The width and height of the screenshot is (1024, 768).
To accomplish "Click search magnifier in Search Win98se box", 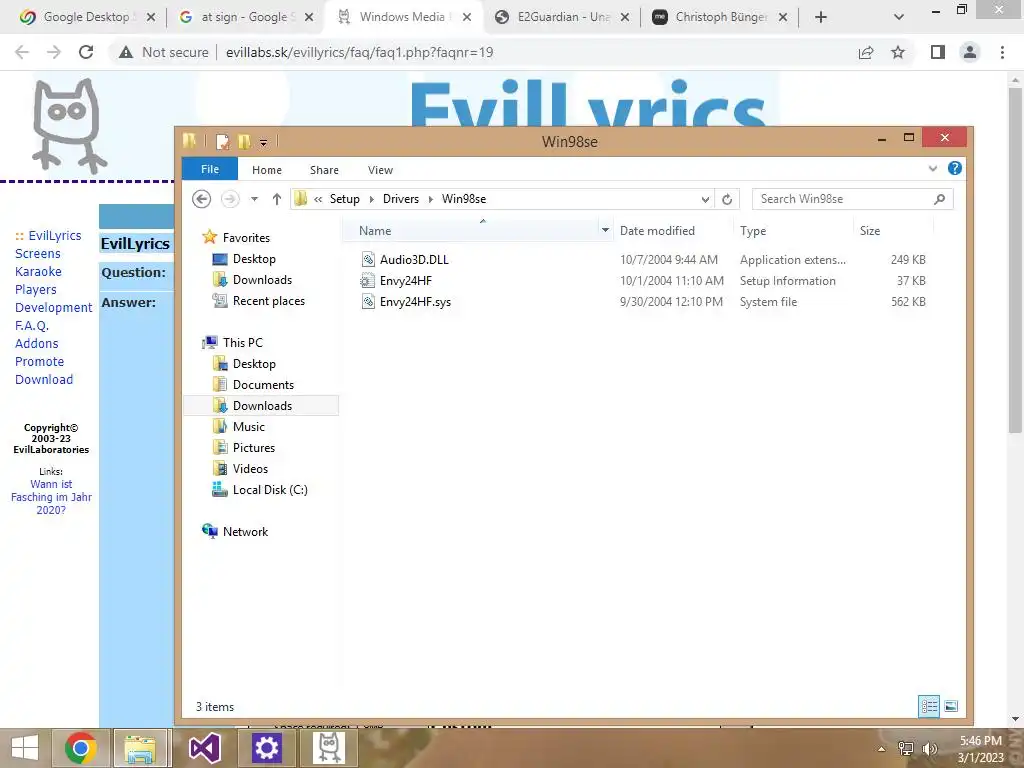I will point(939,199).
